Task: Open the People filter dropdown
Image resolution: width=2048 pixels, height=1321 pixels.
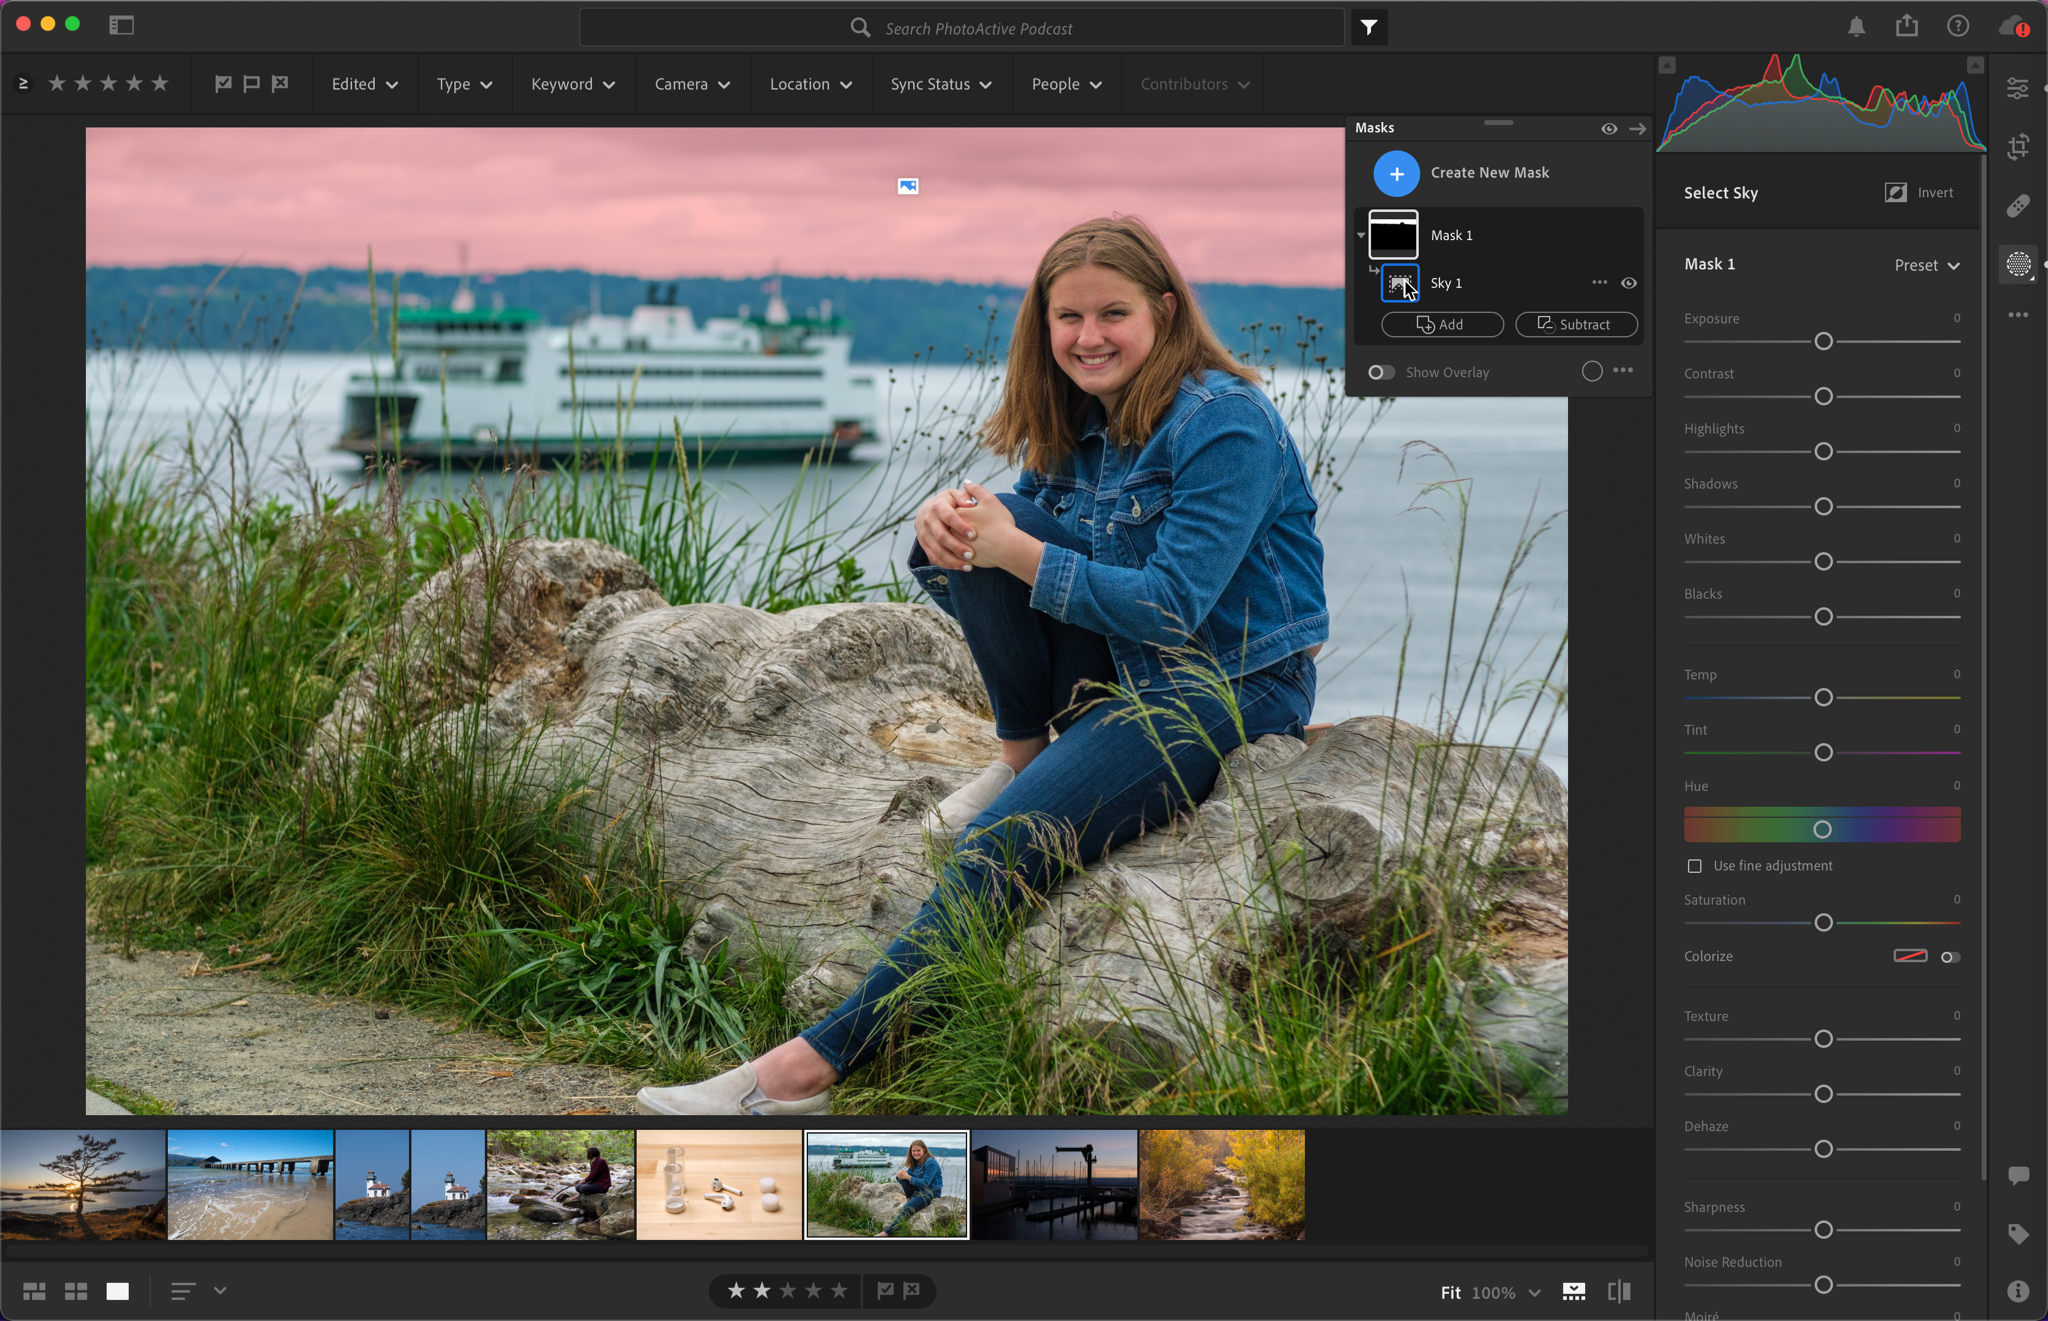Action: coord(1066,84)
